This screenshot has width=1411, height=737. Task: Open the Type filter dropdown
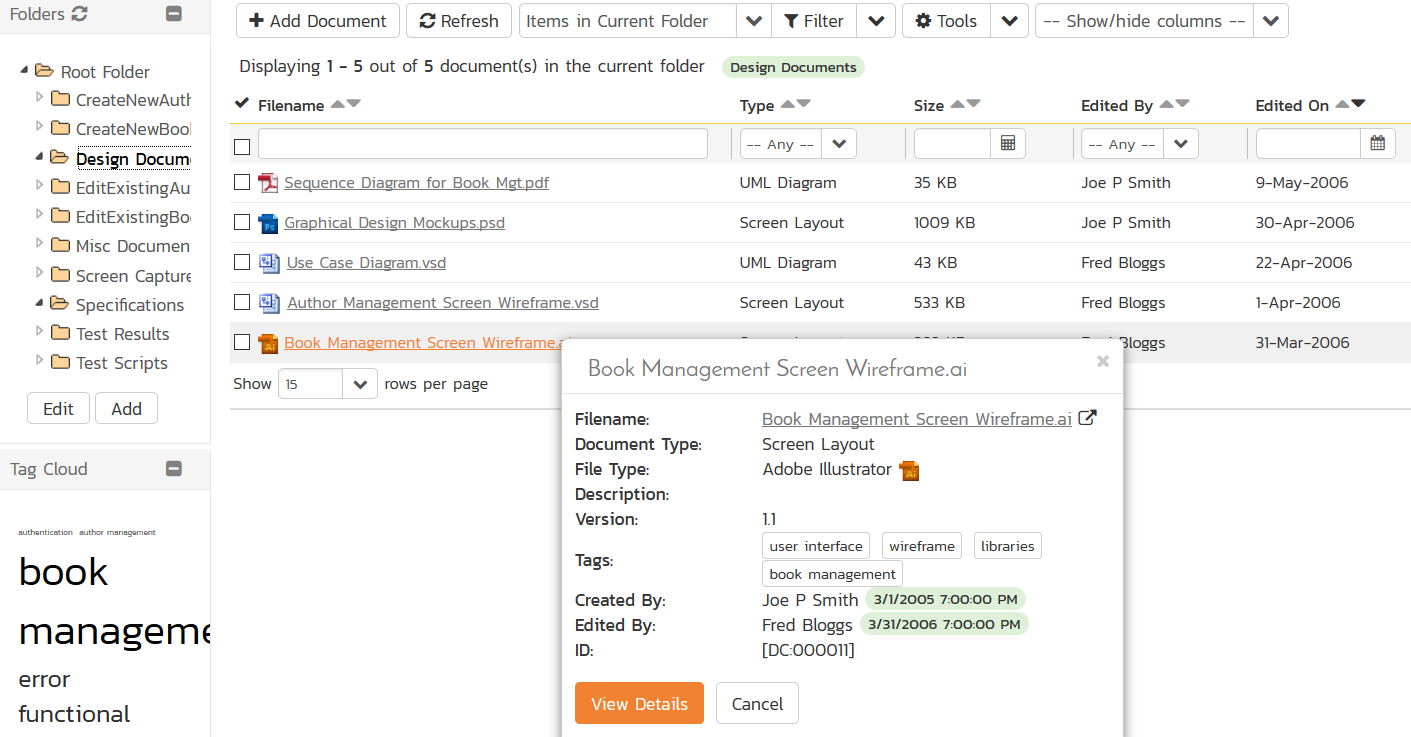pos(798,144)
